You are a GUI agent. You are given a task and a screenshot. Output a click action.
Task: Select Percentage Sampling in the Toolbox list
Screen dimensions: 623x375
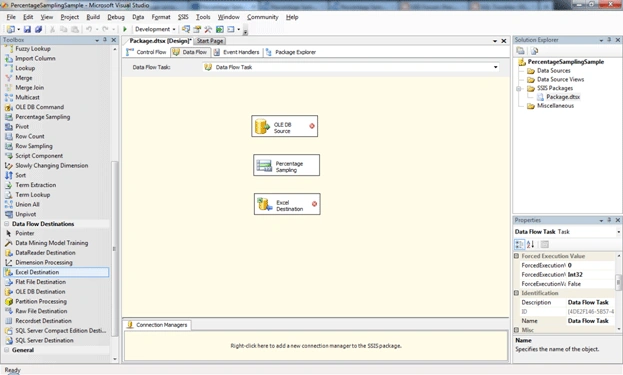point(43,117)
